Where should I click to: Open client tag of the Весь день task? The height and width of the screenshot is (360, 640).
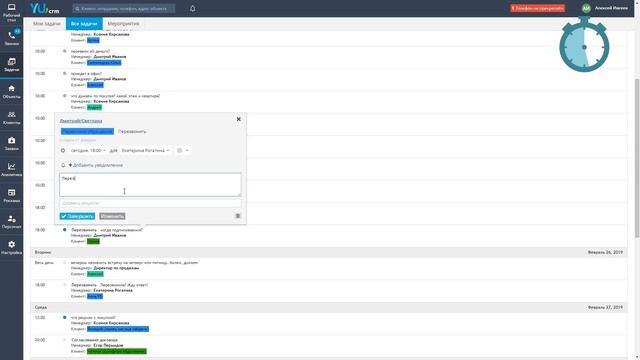95,274
